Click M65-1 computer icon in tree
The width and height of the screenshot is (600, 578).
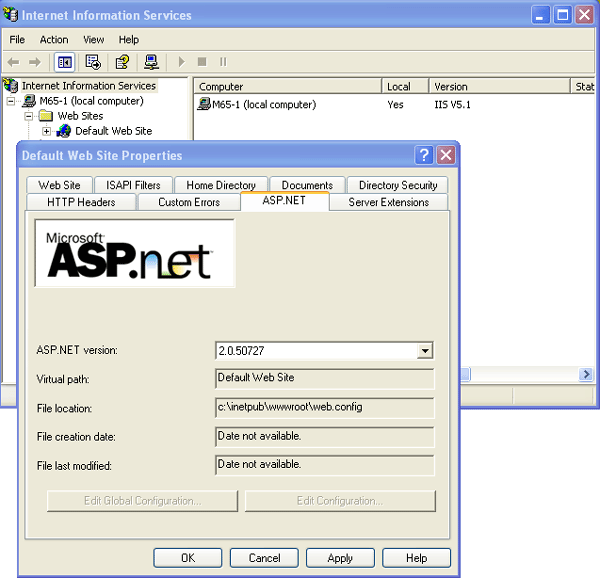(x=29, y=101)
